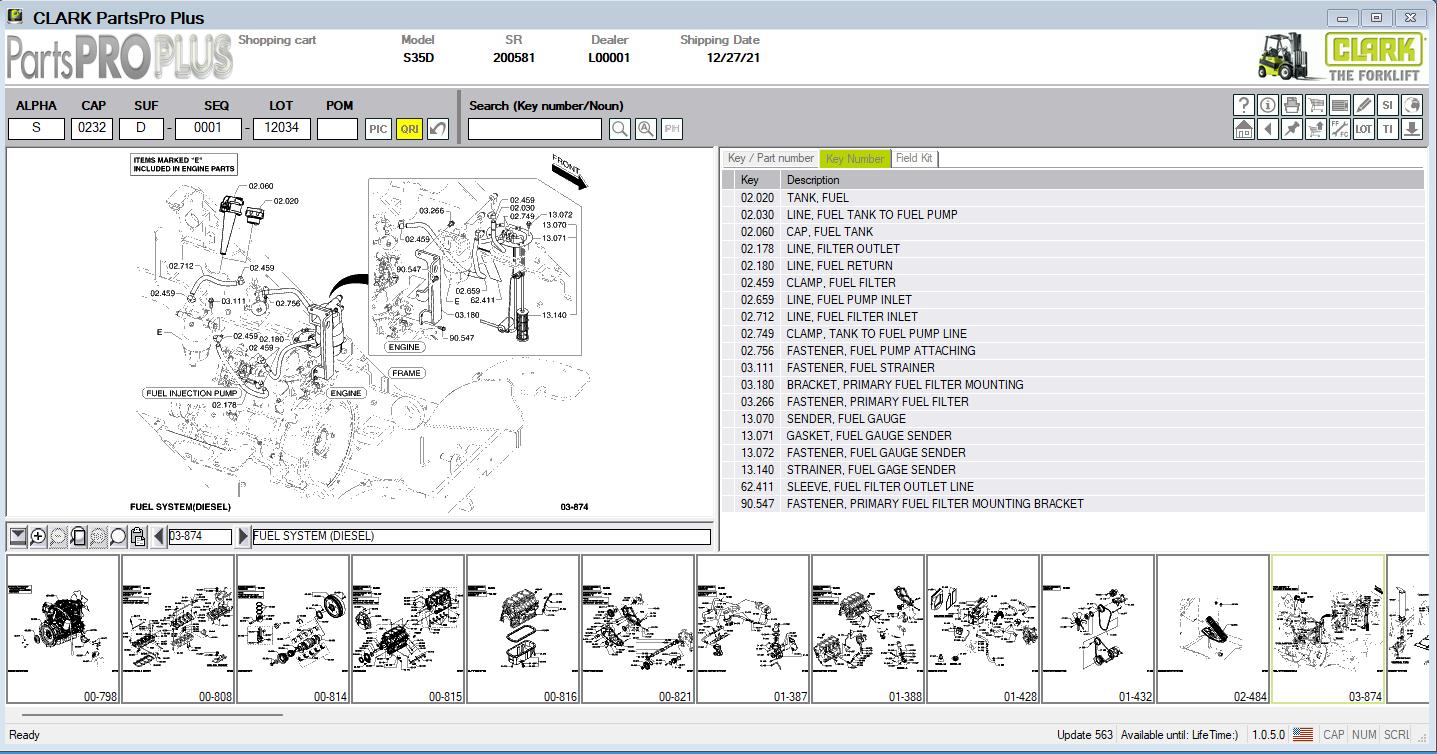Viewport: 1437px width, 754px height.
Task: Click the FUEL SYSTEM (DIESEL) title field
Action: pos(481,537)
